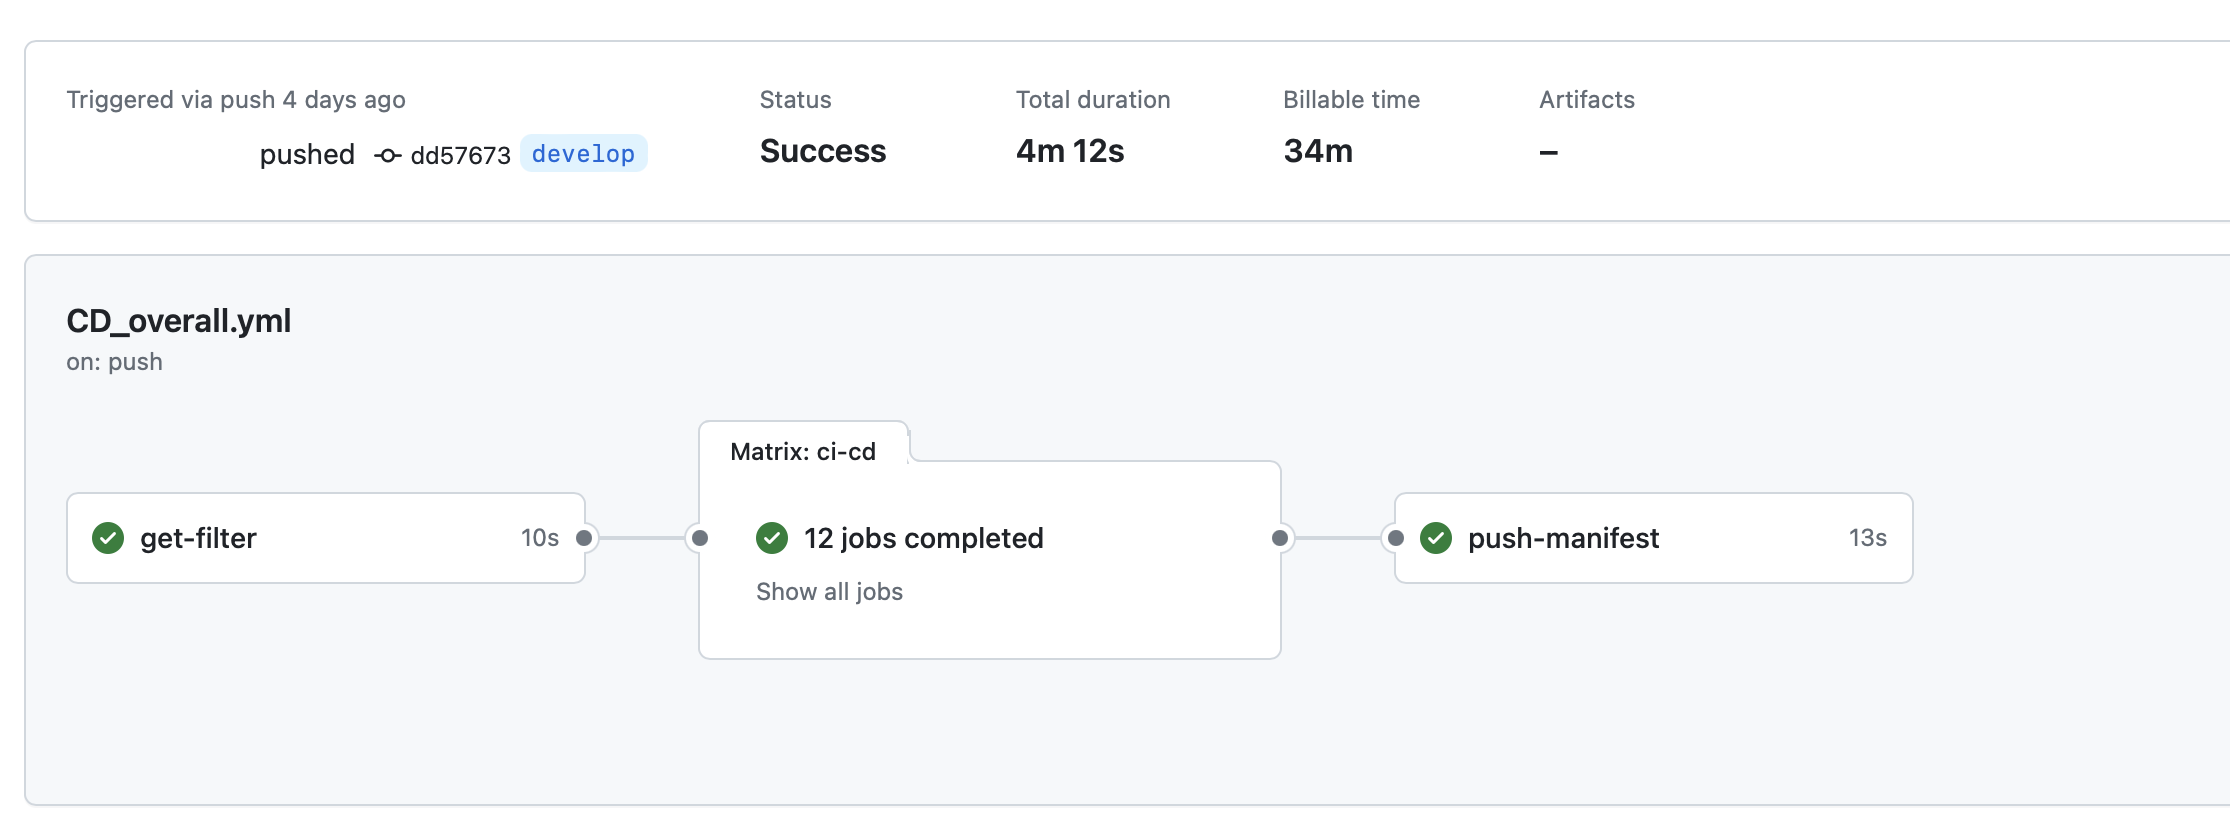Click the success check icon on push-manifest

[1436, 538]
